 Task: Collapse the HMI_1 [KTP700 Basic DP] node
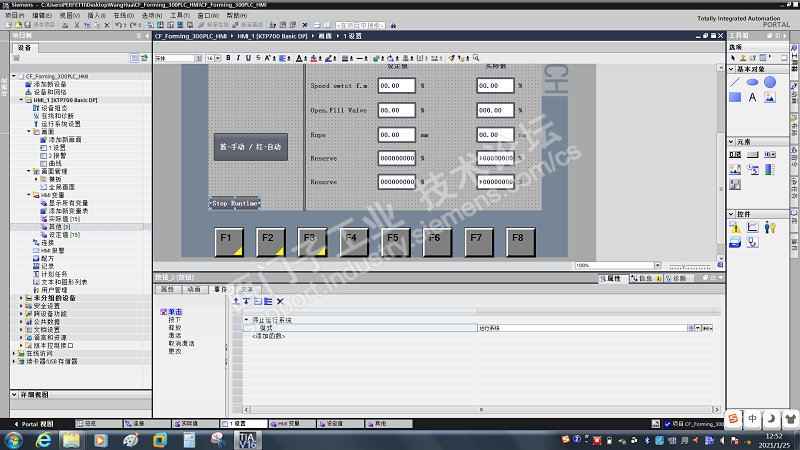tap(21, 100)
